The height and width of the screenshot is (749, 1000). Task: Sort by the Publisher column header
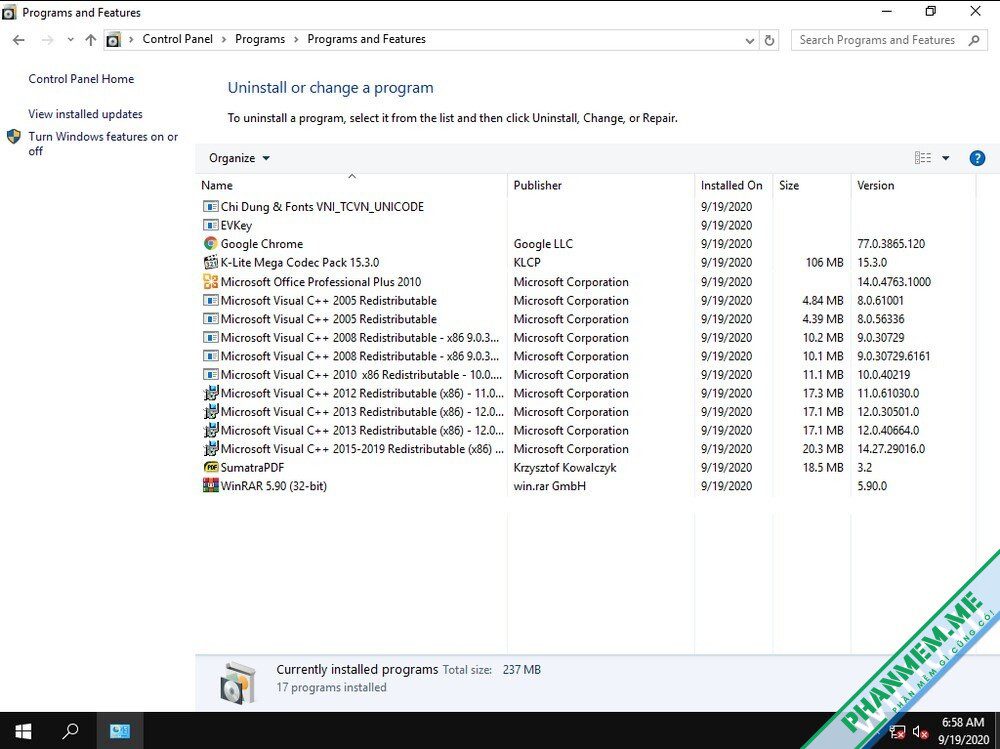[601, 185]
